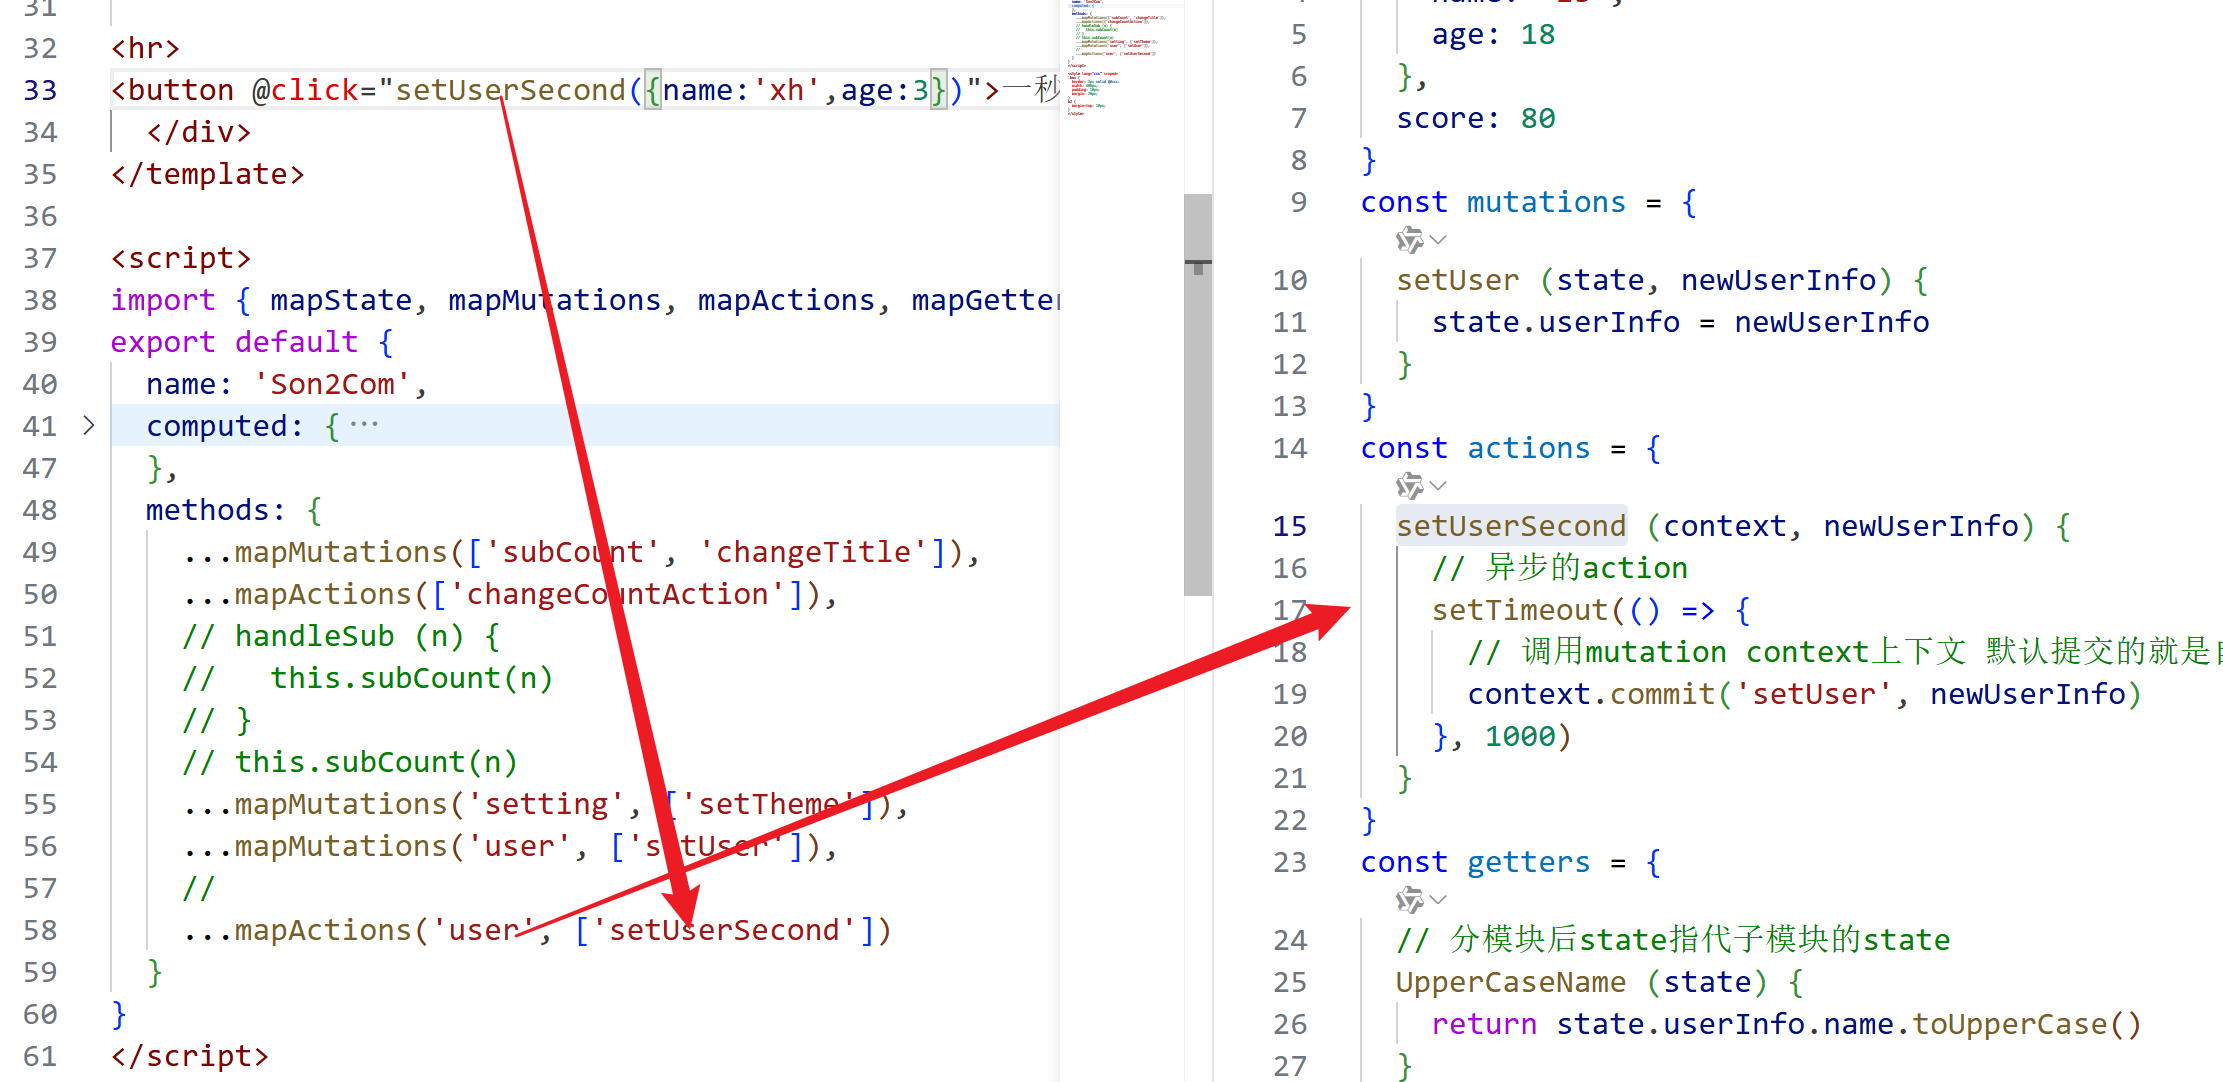2223x1082 pixels.
Task: Click line number 33 in left gutter
Action: (40, 90)
